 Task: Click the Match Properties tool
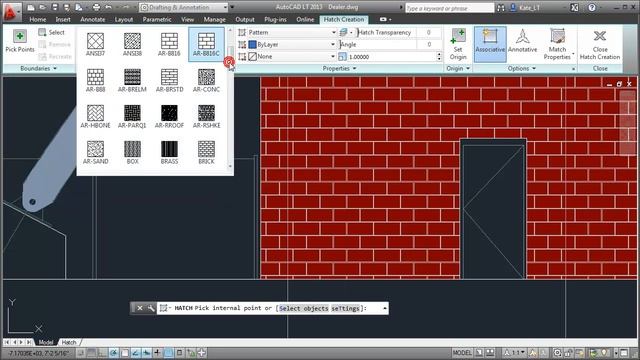[557, 44]
